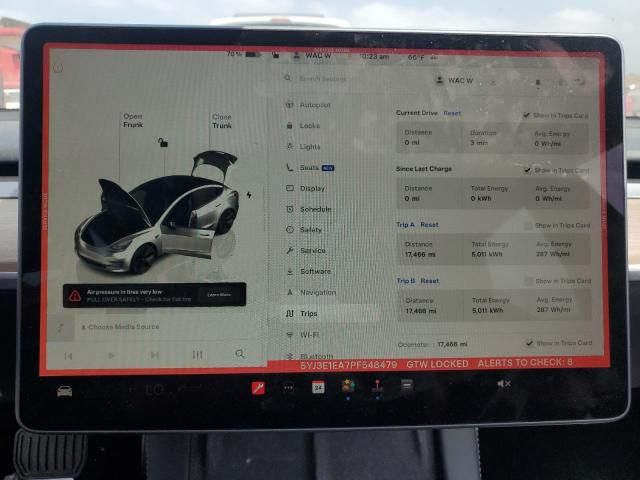The width and height of the screenshot is (640, 480).
Task: Open the red wrench service app icon
Action: tap(258, 388)
